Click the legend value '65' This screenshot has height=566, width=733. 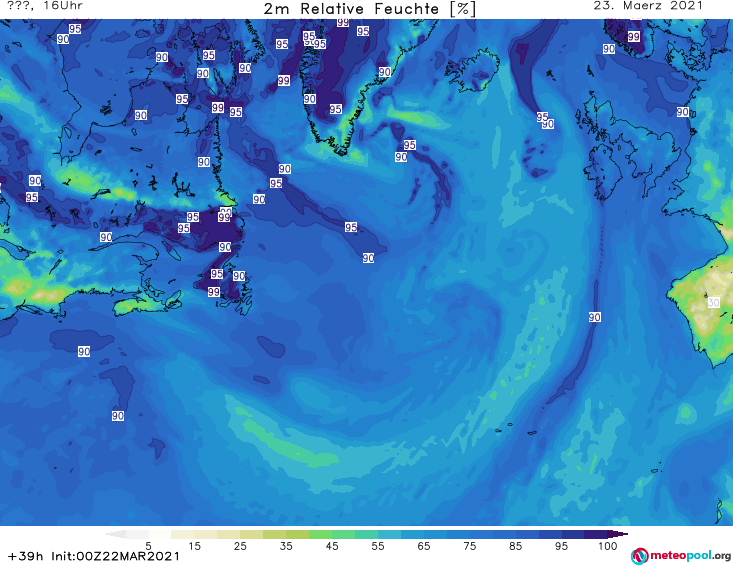(x=424, y=545)
